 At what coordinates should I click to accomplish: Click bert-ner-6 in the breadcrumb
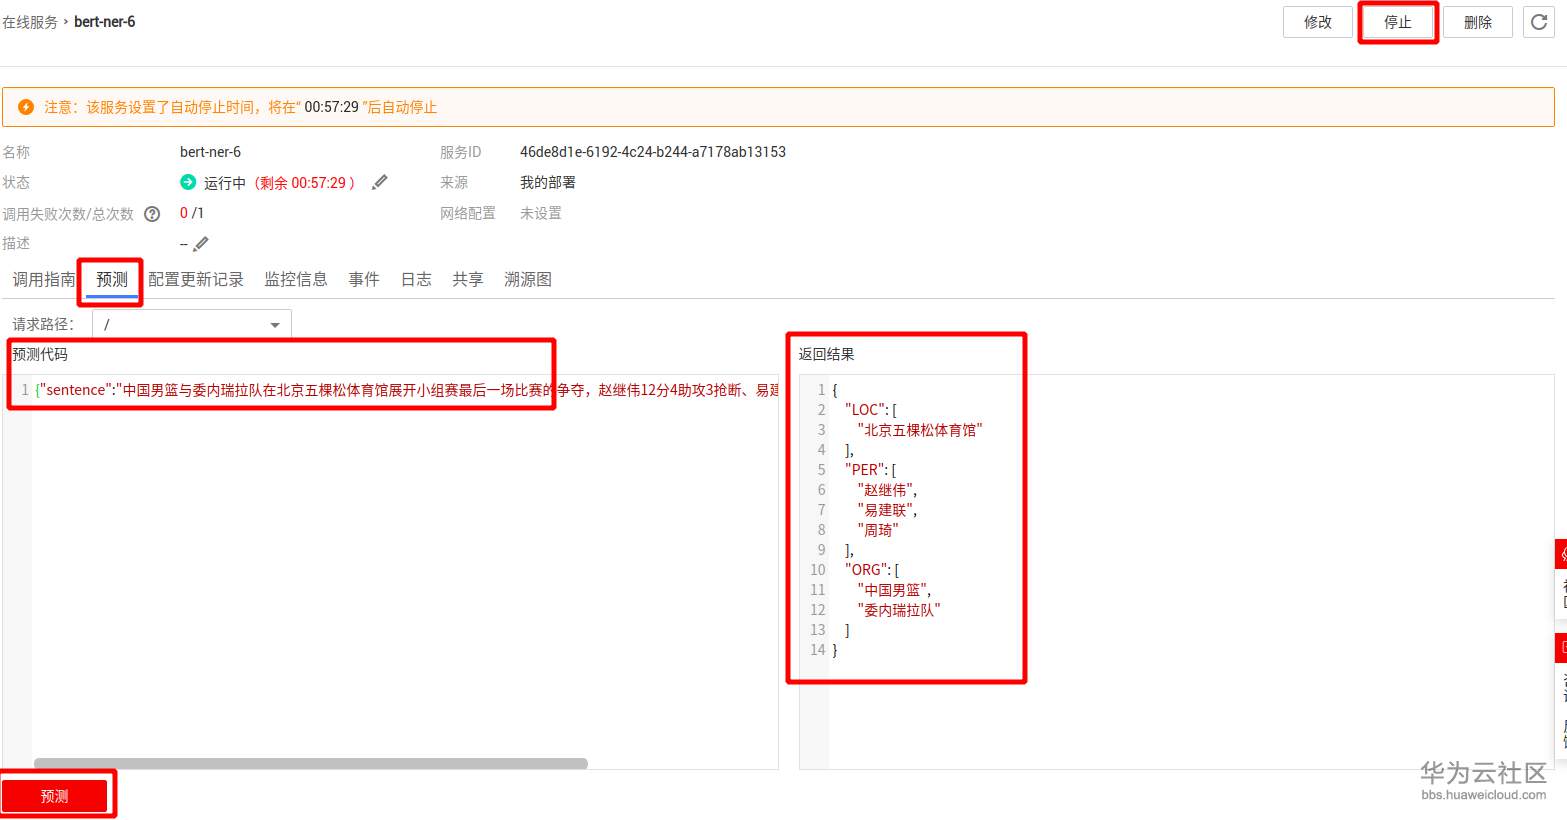[x=105, y=22]
